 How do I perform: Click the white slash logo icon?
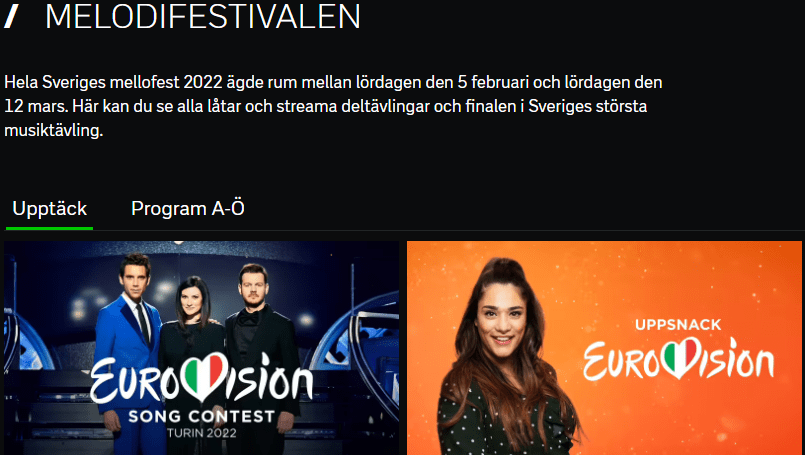[x=11, y=16]
